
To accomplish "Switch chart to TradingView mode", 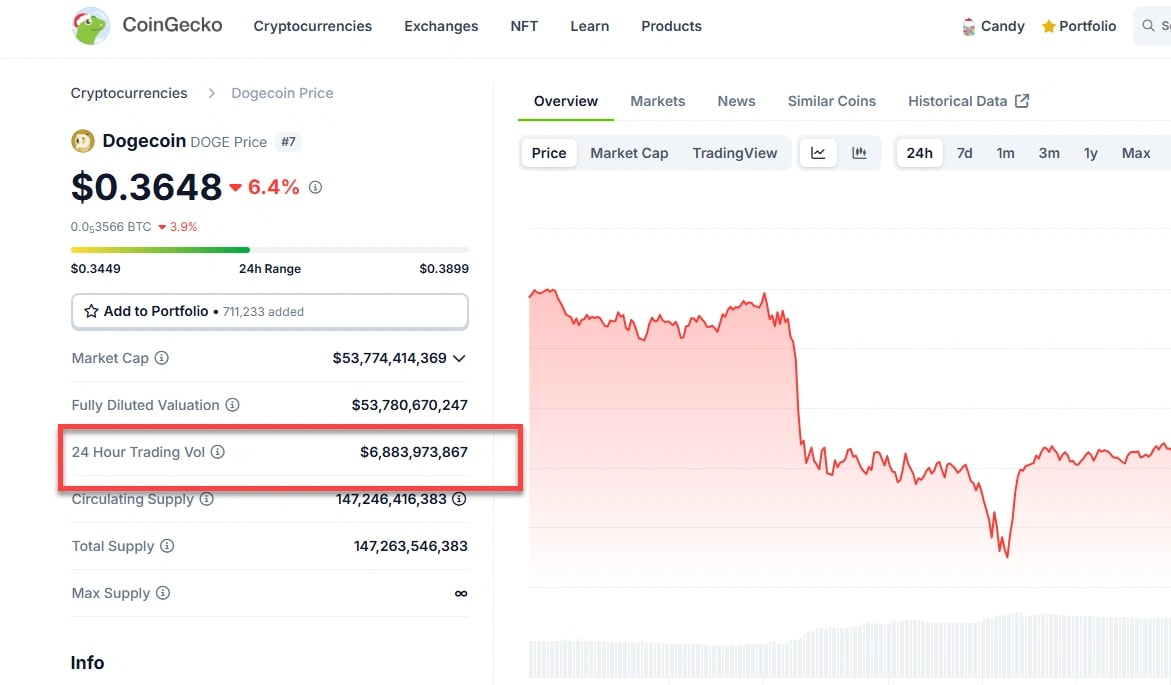I will 734,153.
